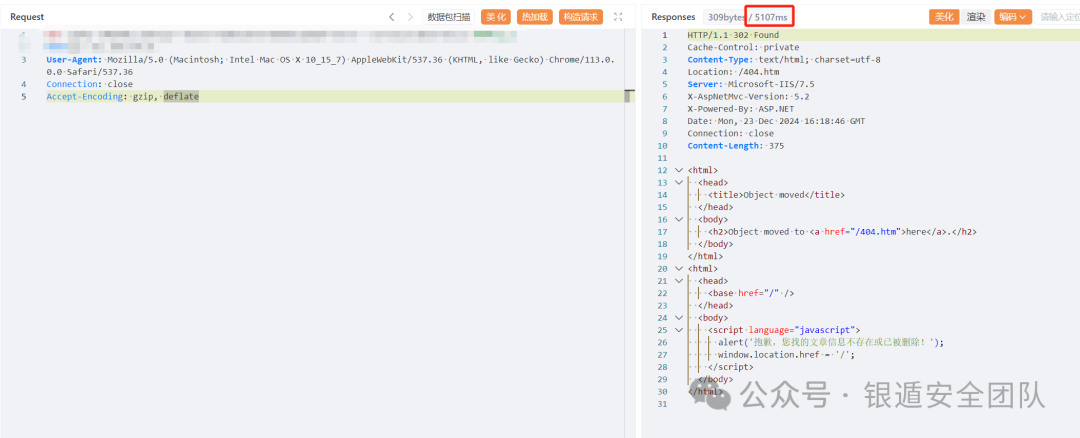Collapse the body block on line 16
The image size is (1080, 438).
pos(679,220)
